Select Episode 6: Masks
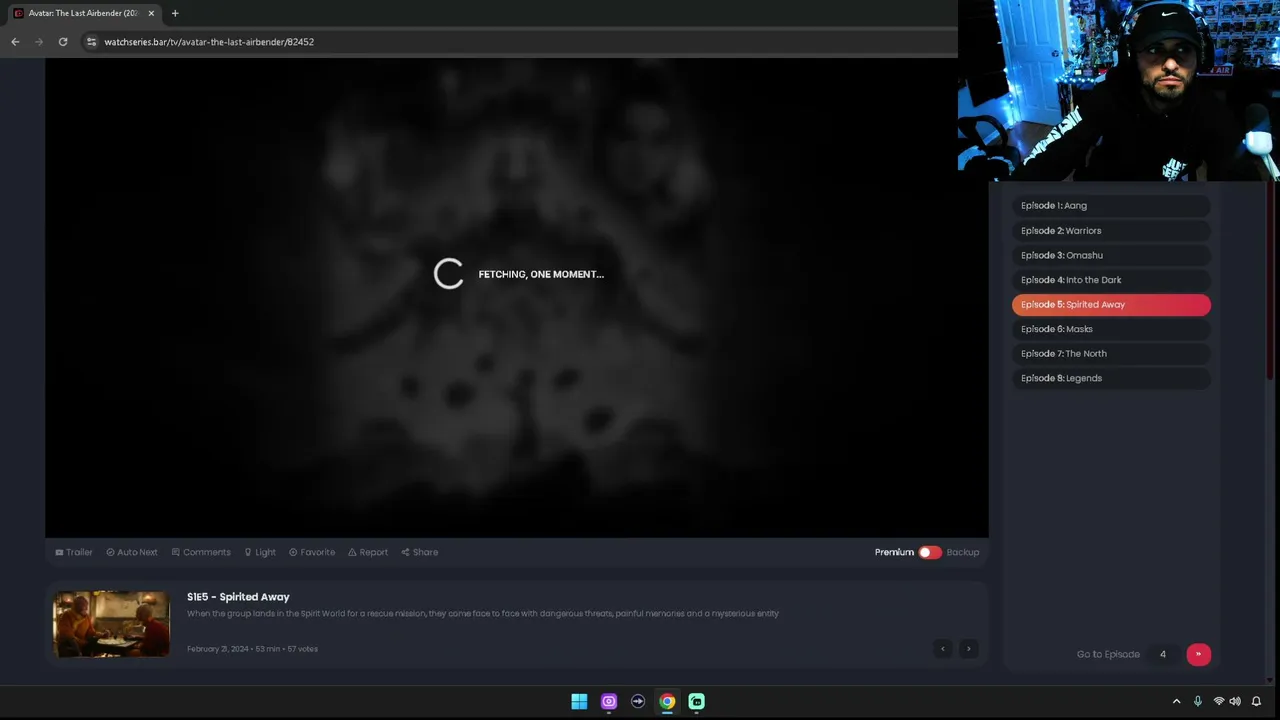1280x720 pixels. (1111, 329)
